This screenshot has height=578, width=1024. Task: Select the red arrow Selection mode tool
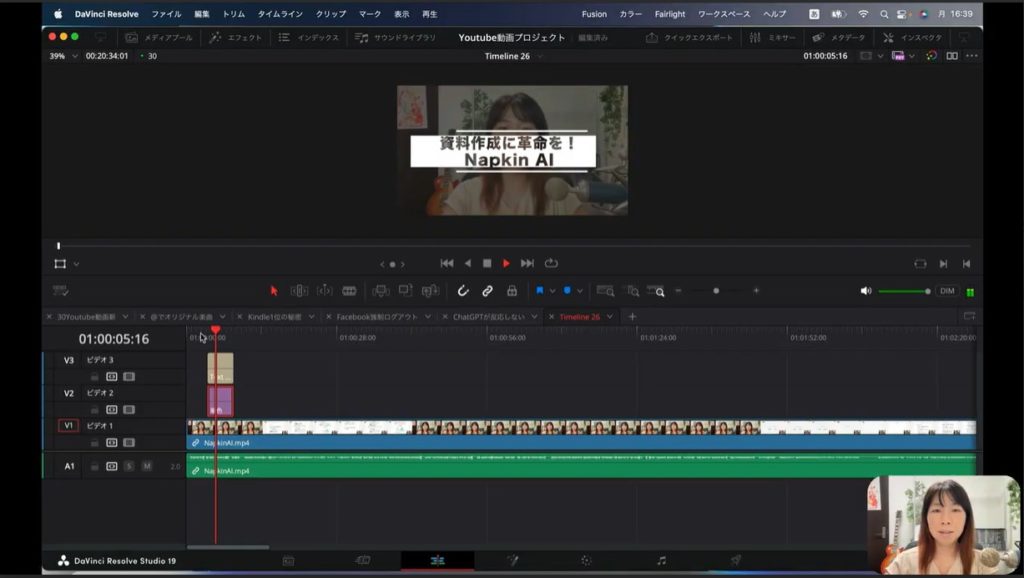[274, 291]
